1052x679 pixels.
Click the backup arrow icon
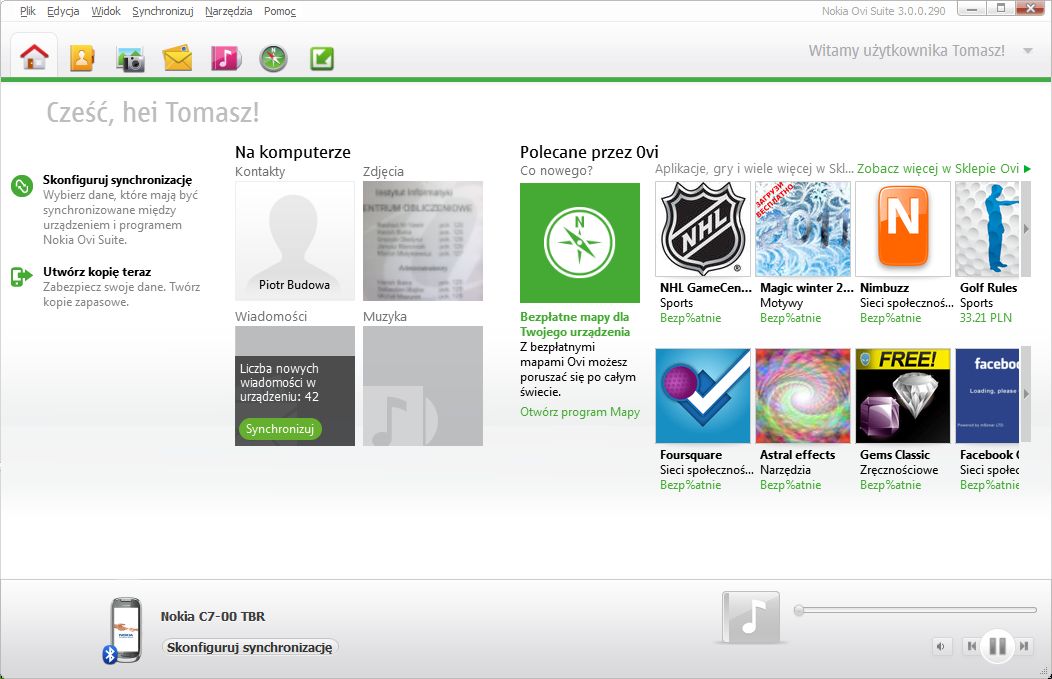click(21, 276)
